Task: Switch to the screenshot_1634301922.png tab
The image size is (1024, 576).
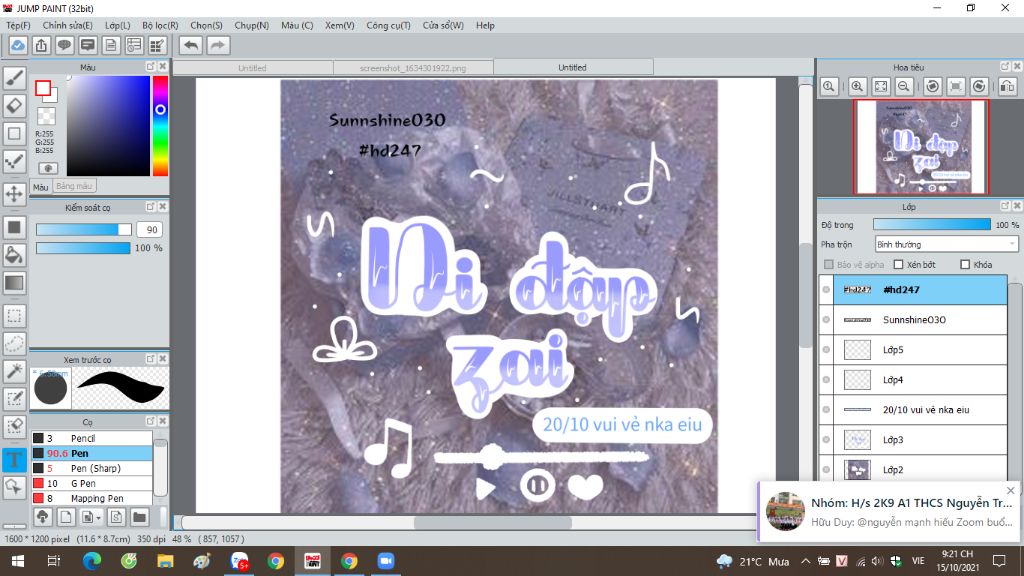Action: (413, 67)
